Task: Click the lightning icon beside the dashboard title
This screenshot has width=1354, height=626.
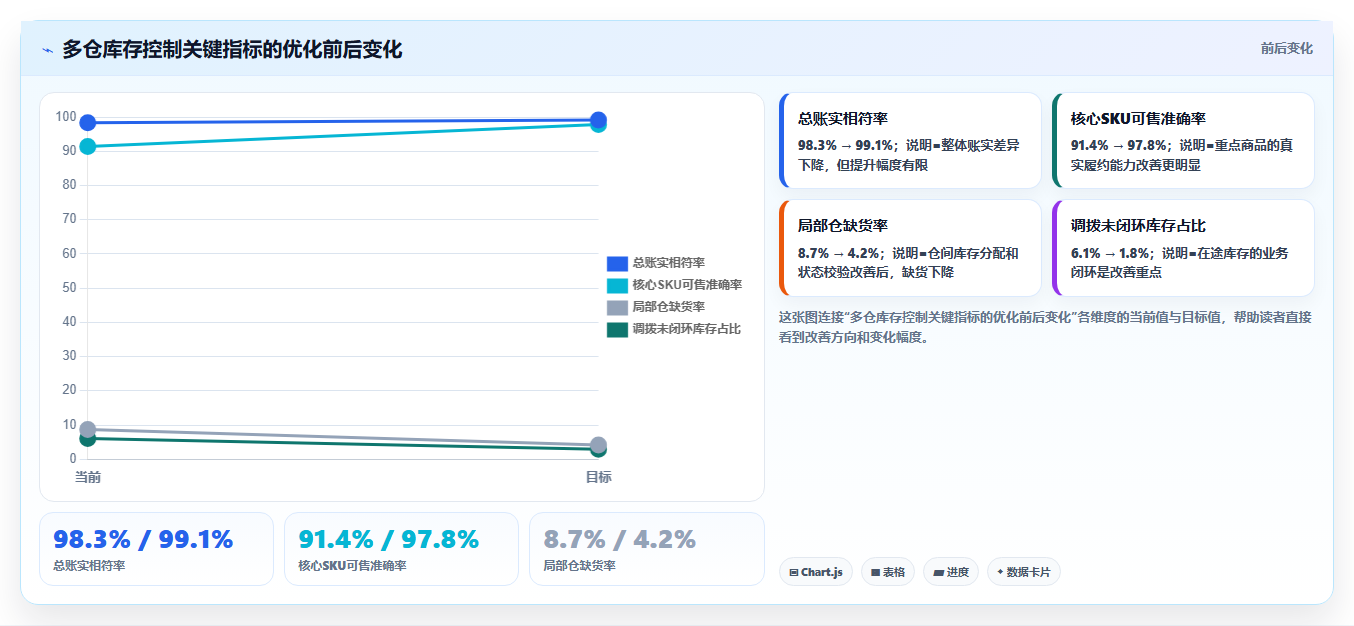Action: click(47, 50)
